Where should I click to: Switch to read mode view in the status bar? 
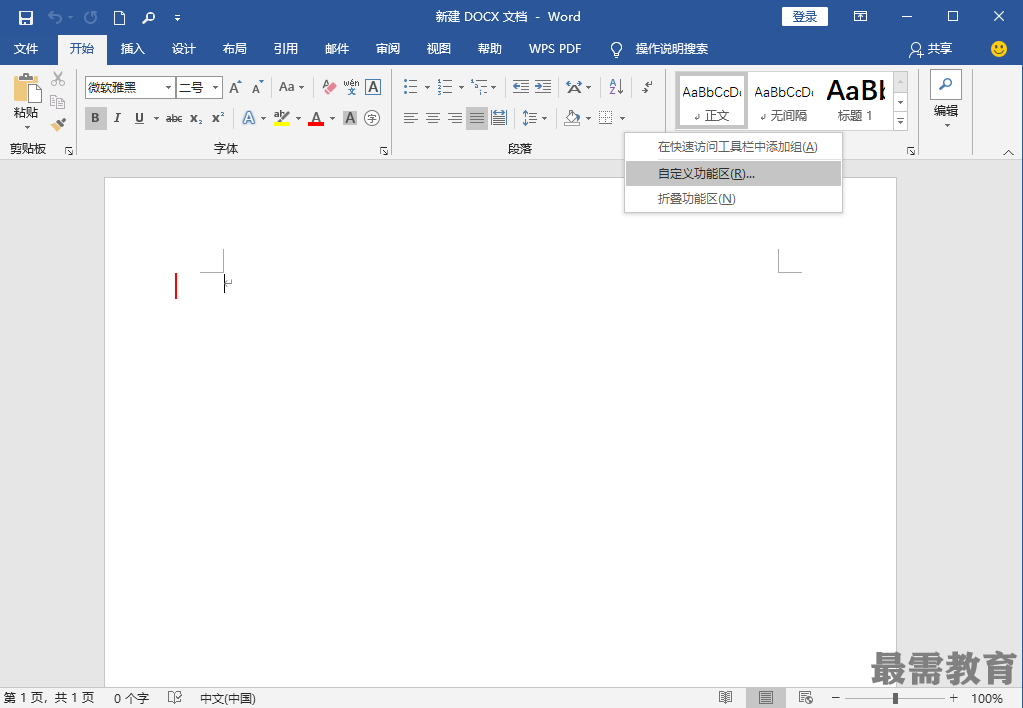725,698
